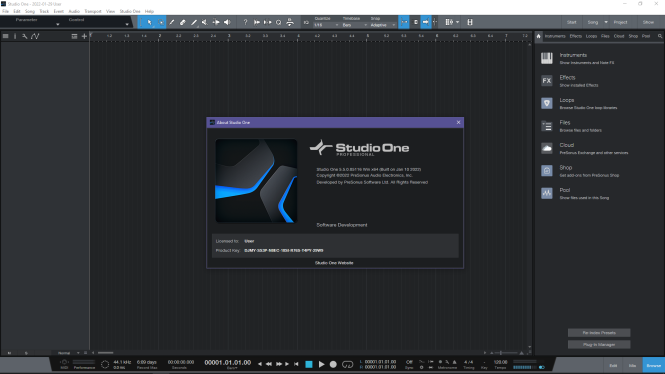
Task: Open the Control dropdown arrow
Action: pyautogui.click(x=127, y=25)
